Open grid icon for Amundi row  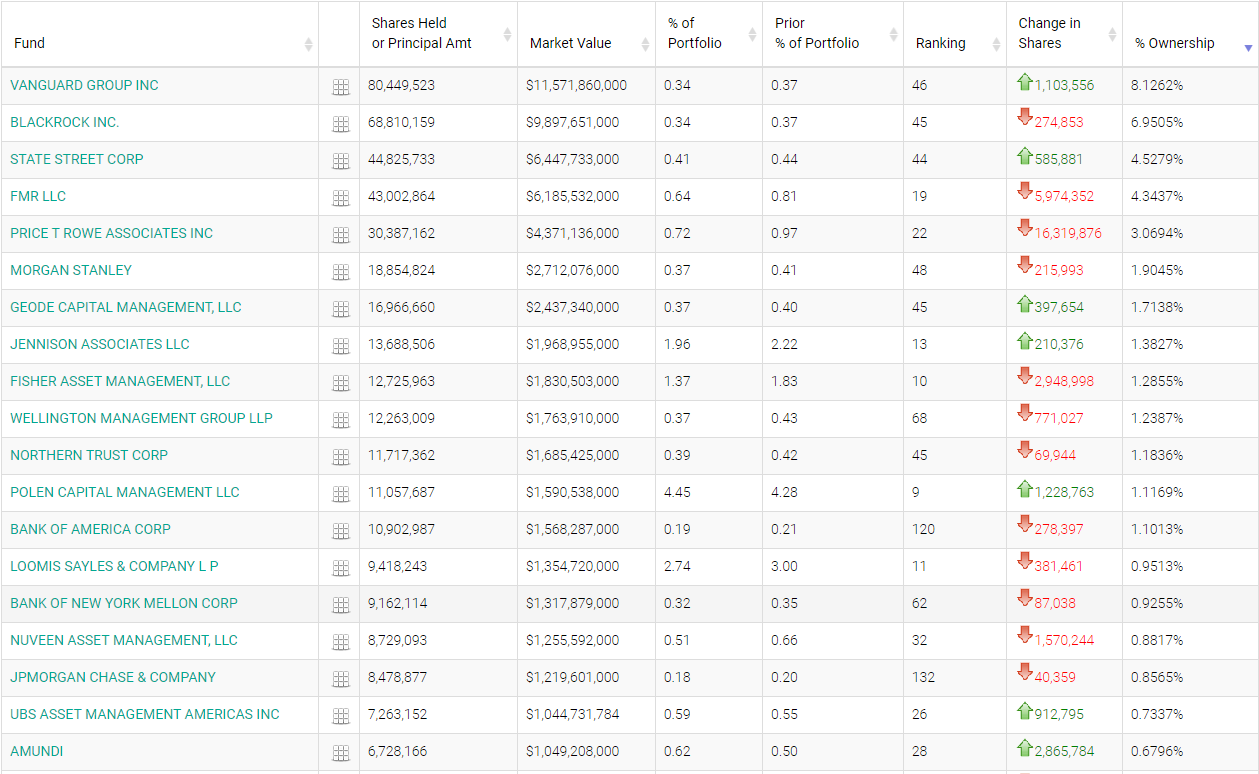pyautogui.click(x=340, y=753)
